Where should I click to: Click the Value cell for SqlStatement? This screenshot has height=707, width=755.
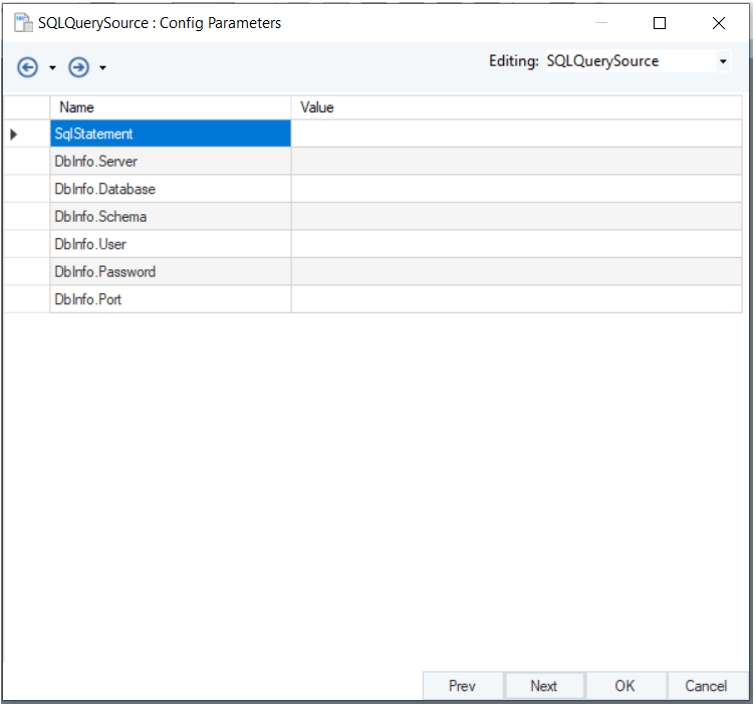pos(517,133)
